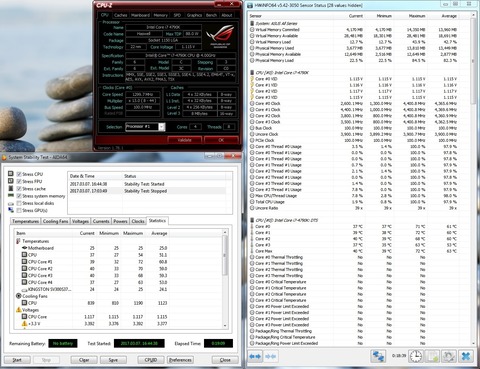Toggle the Stress CPU checkbox
This screenshot has height=369, width=480.
(19, 174)
